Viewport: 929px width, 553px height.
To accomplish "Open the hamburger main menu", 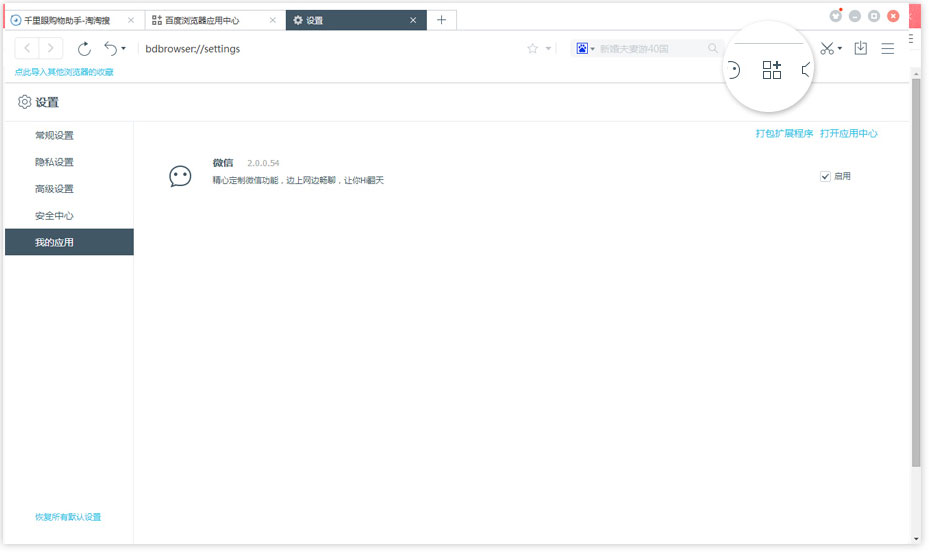I will click(x=887, y=48).
